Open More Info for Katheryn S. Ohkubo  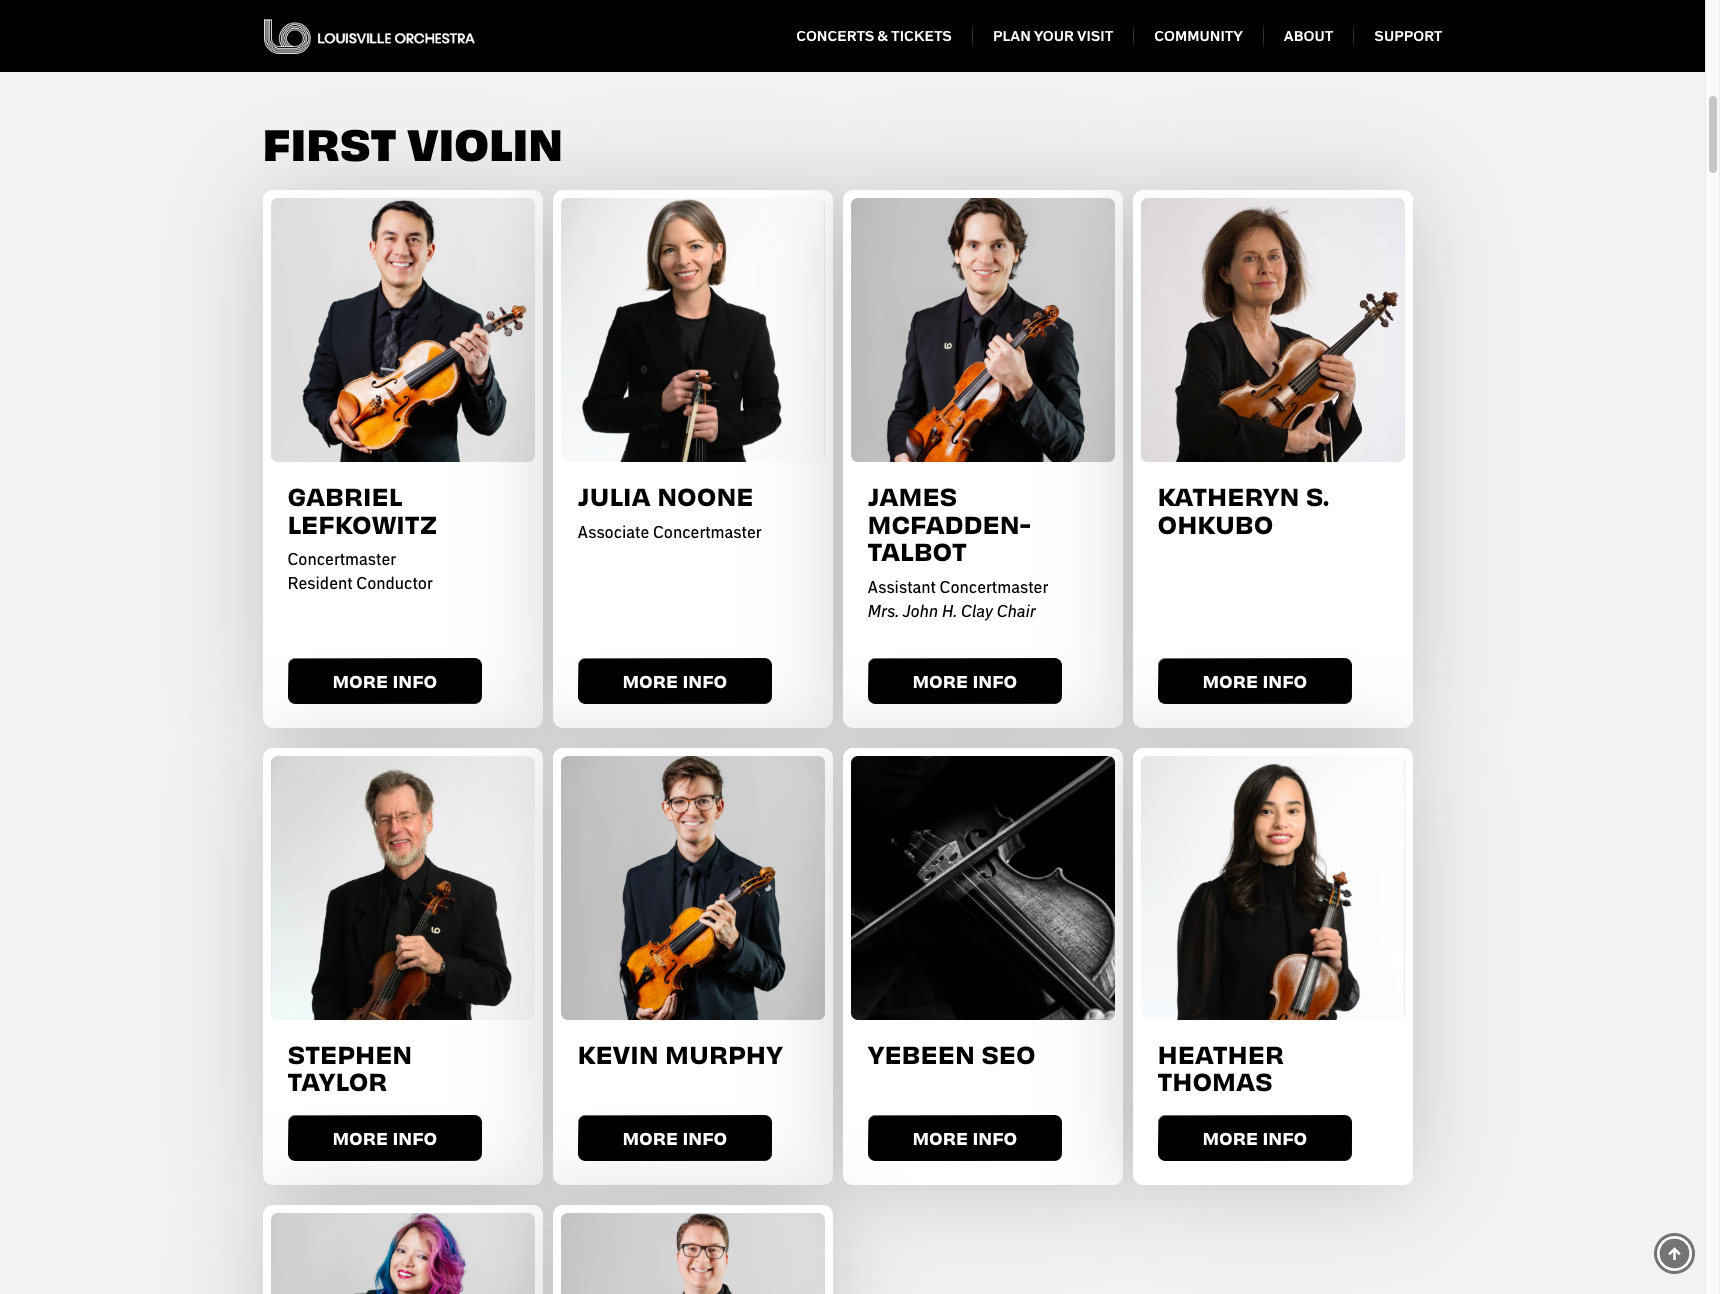pyautogui.click(x=1255, y=681)
